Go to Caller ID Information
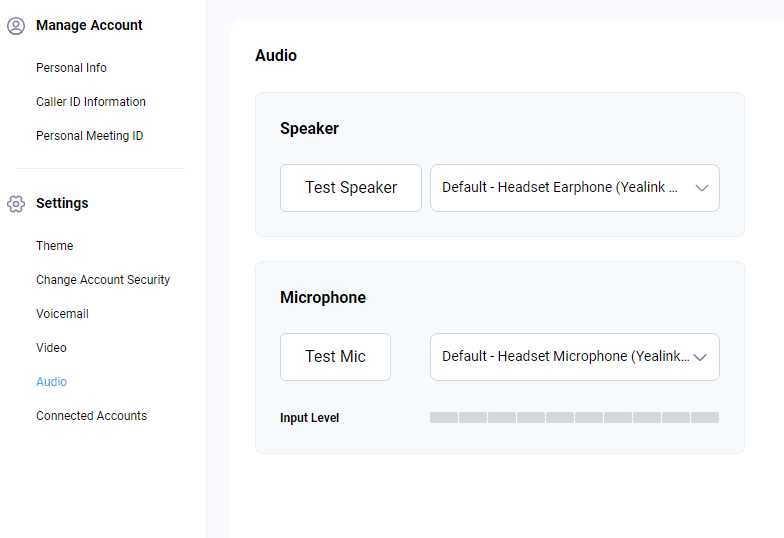Screen dimensions: 784x538 click(90, 102)
